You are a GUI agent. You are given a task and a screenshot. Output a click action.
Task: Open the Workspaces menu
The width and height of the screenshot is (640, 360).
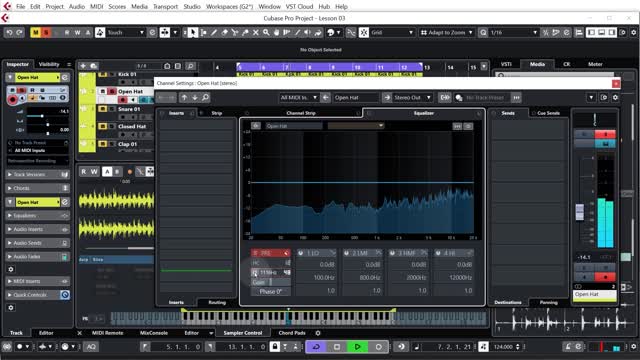(x=229, y=7)
